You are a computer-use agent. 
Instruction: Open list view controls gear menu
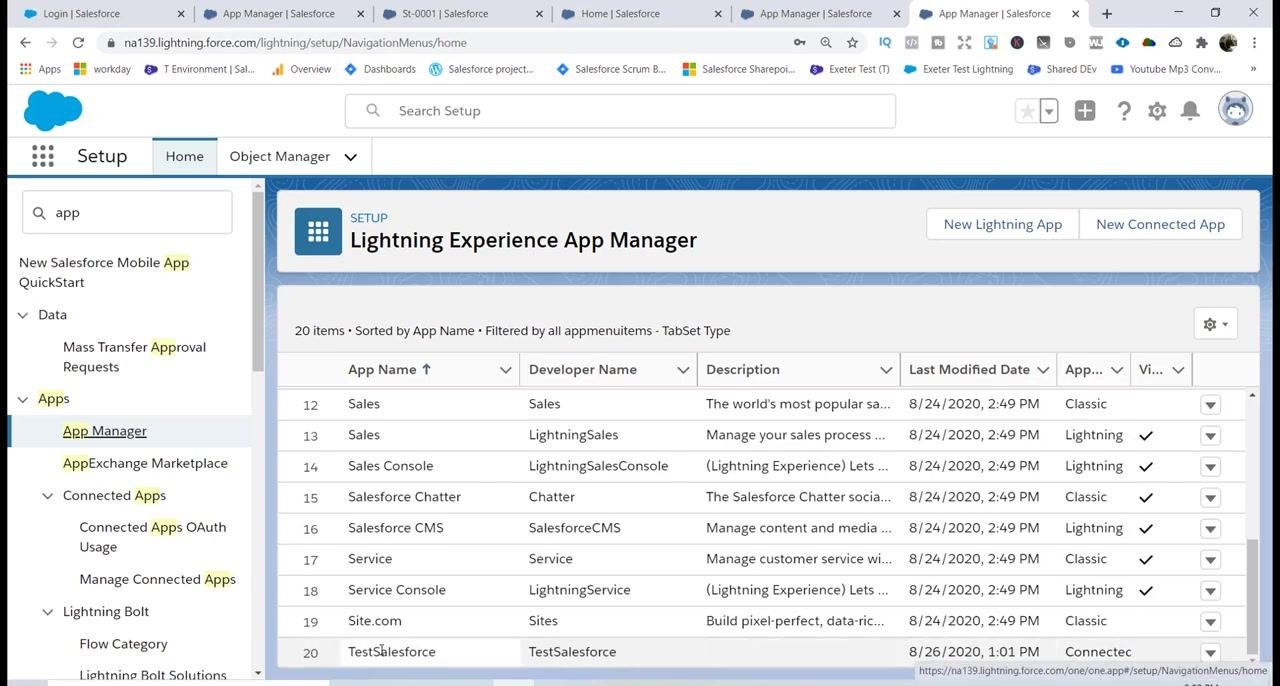click(1216, 324)
